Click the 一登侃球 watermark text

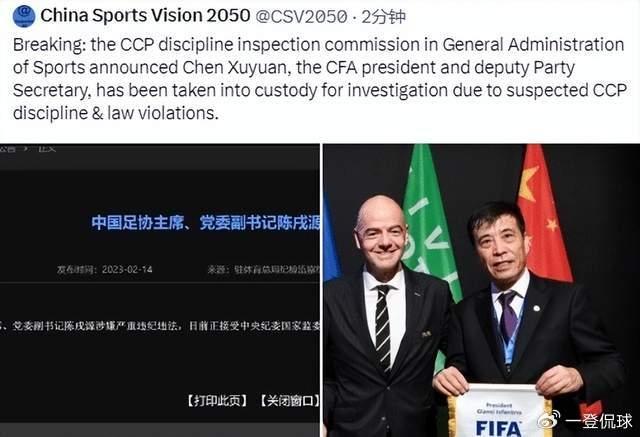[599, 421]
